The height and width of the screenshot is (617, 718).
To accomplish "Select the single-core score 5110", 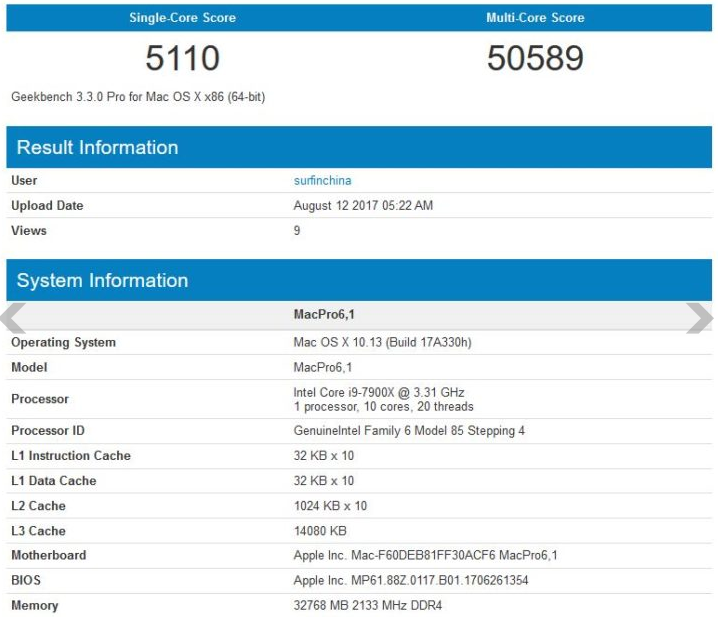I will click(182, 58).
